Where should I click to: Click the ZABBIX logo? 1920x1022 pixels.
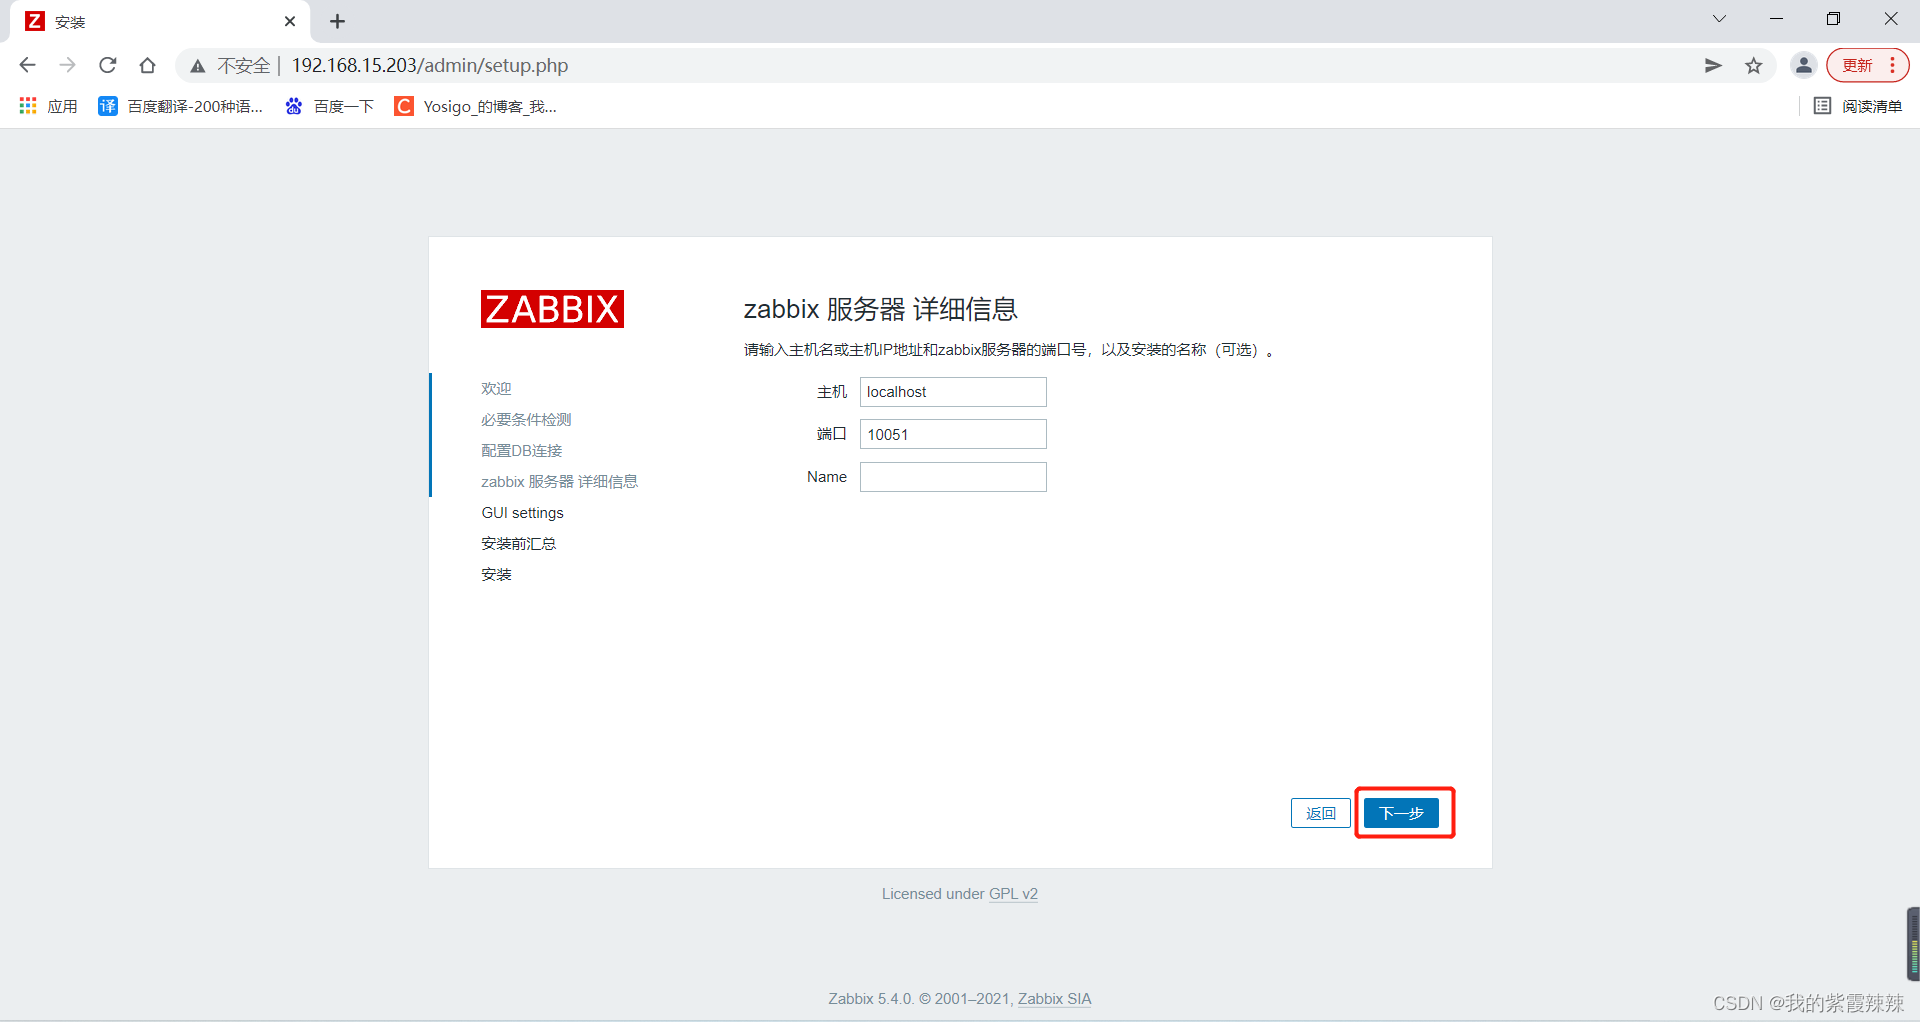point(552,309)
